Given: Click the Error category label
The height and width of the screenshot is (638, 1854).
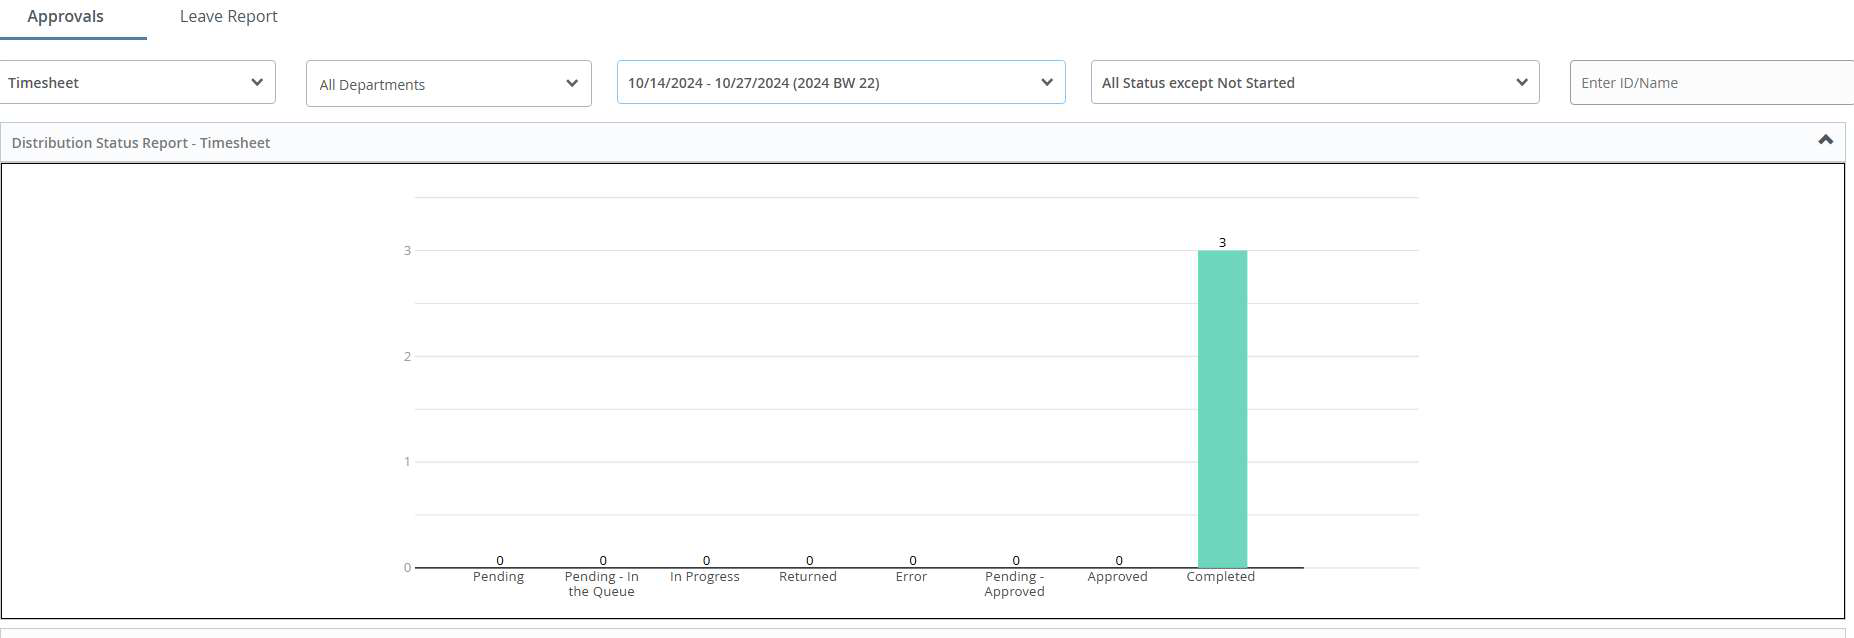Looking at the screenshot, I should (x=911, y=577).
